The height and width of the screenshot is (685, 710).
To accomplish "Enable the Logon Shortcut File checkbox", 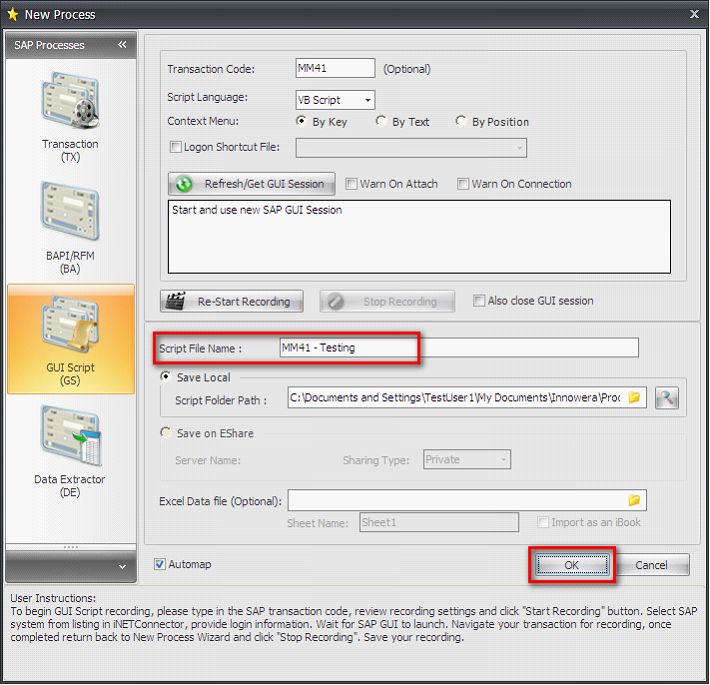I will point(176,148).
